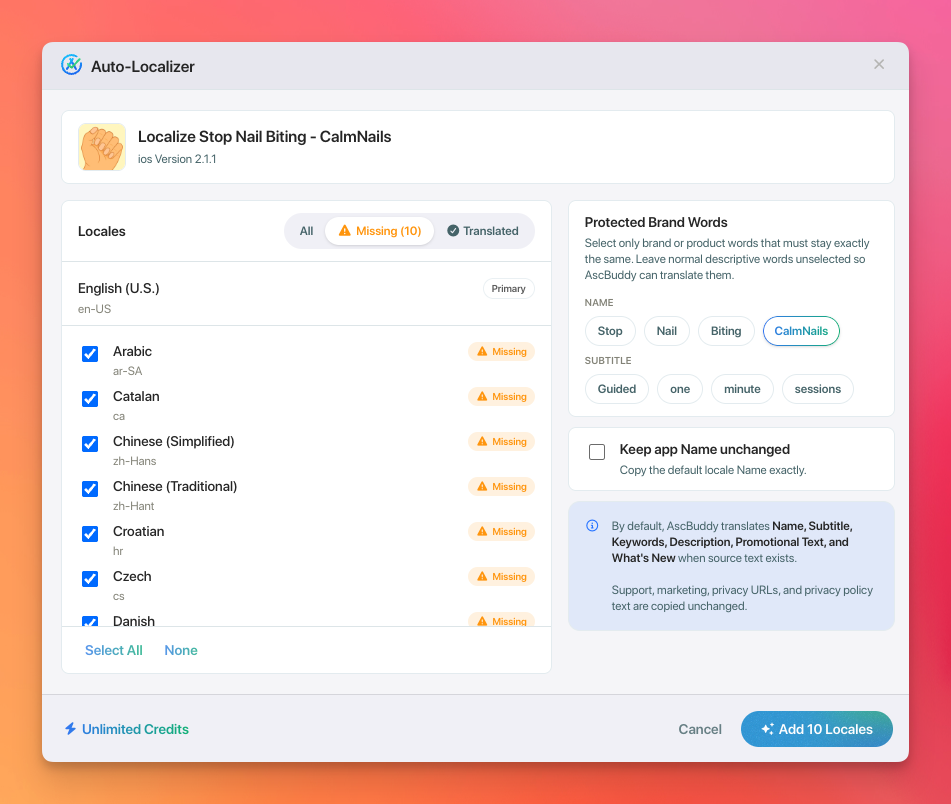Click the Locales panel heading
Viewport: 951px width, 804px height.
pos(102,231)
